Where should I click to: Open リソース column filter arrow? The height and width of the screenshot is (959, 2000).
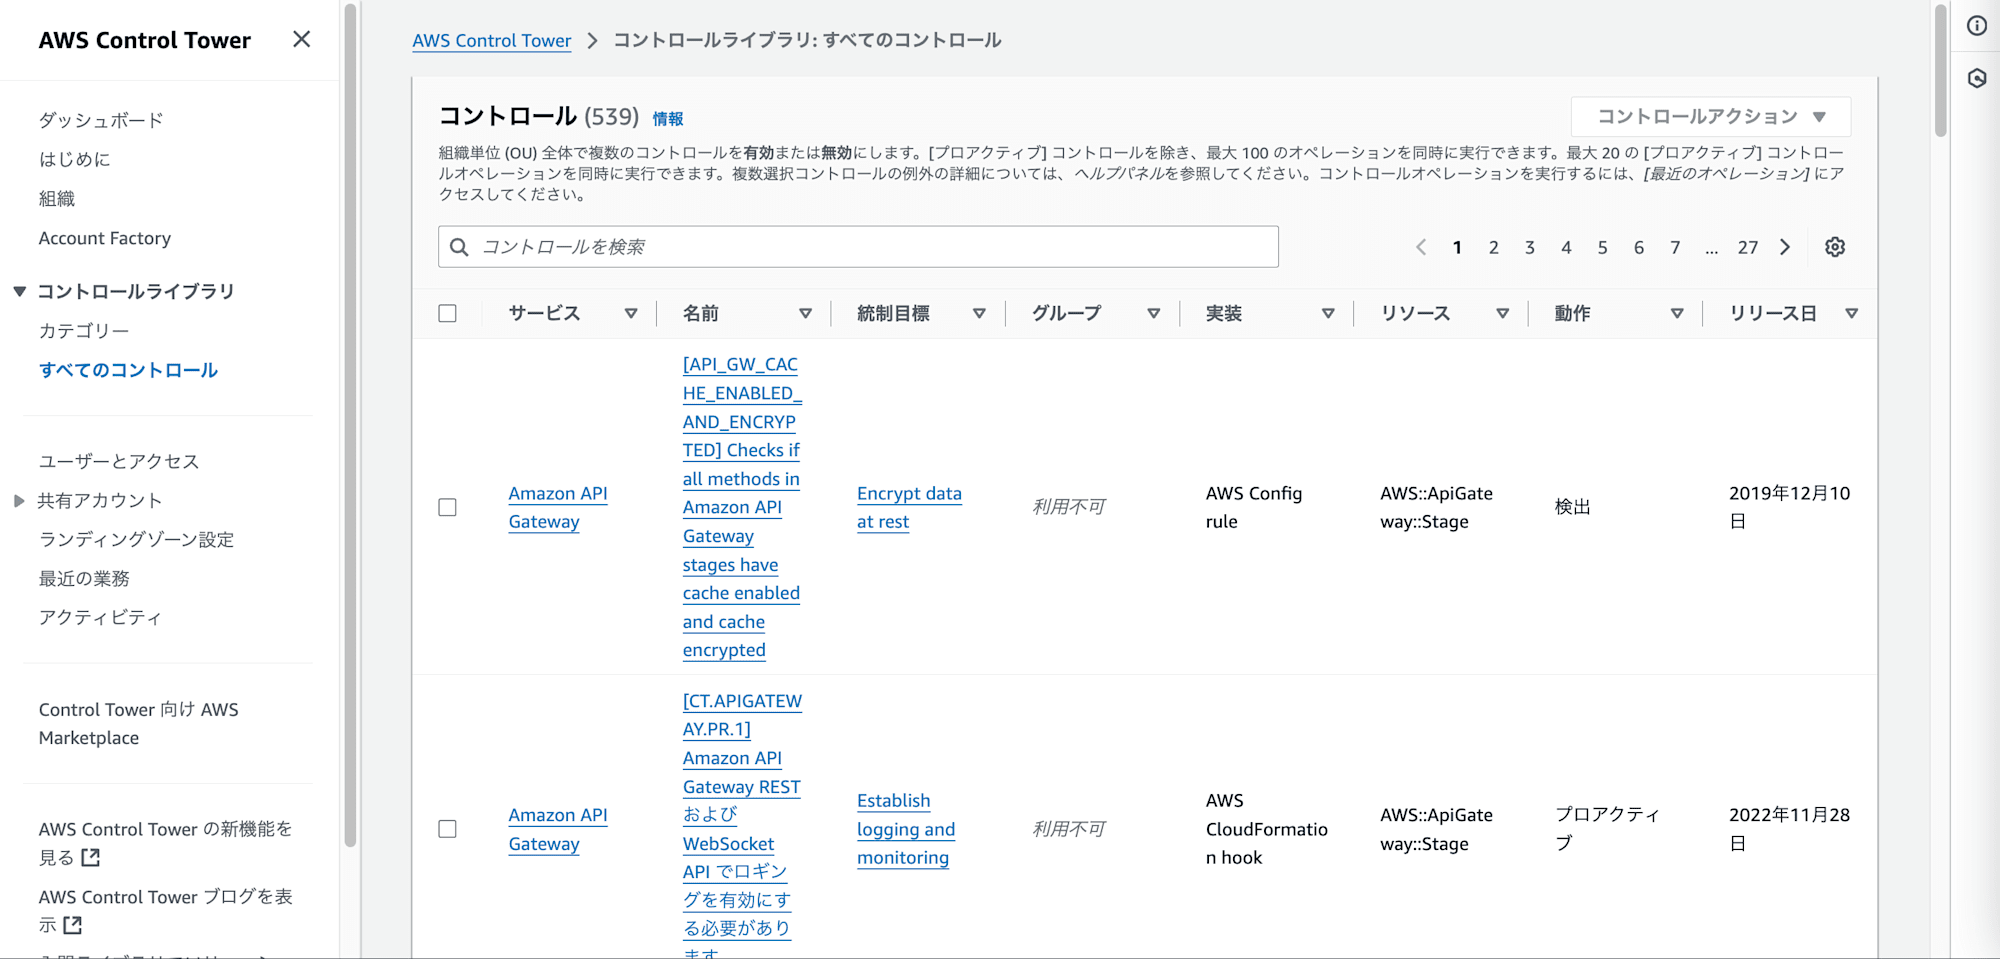pos(1502,313)
